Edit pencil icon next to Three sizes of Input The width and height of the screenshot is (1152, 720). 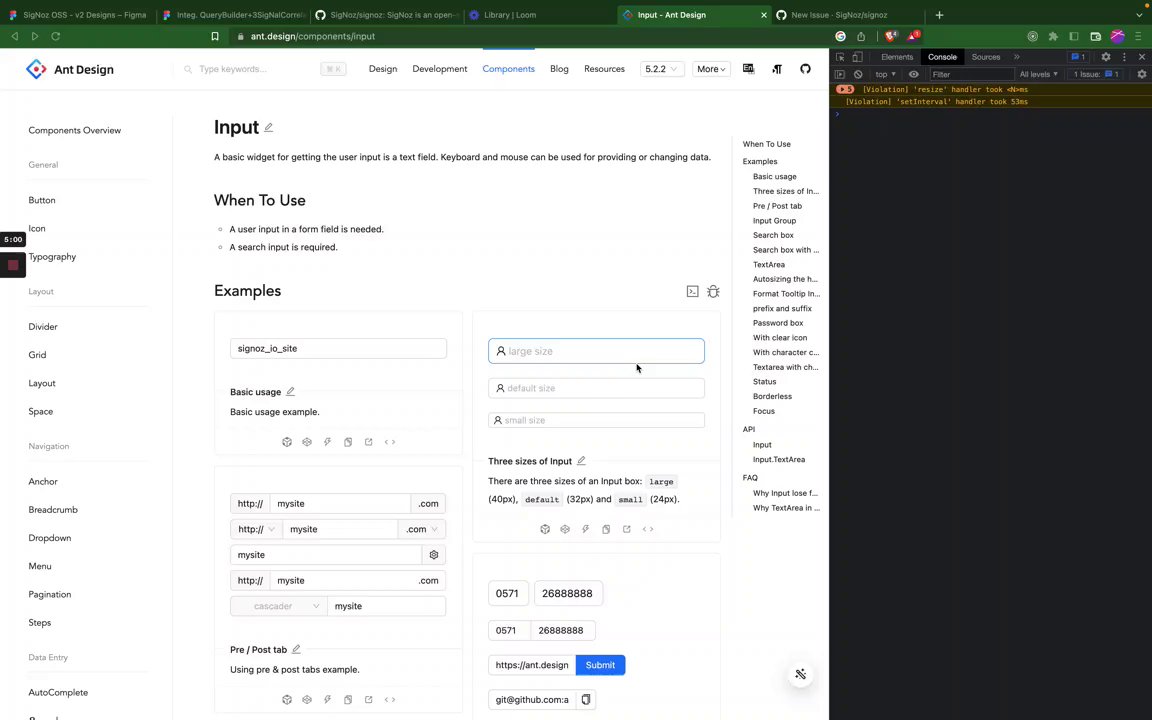click(x=581, y=461)
